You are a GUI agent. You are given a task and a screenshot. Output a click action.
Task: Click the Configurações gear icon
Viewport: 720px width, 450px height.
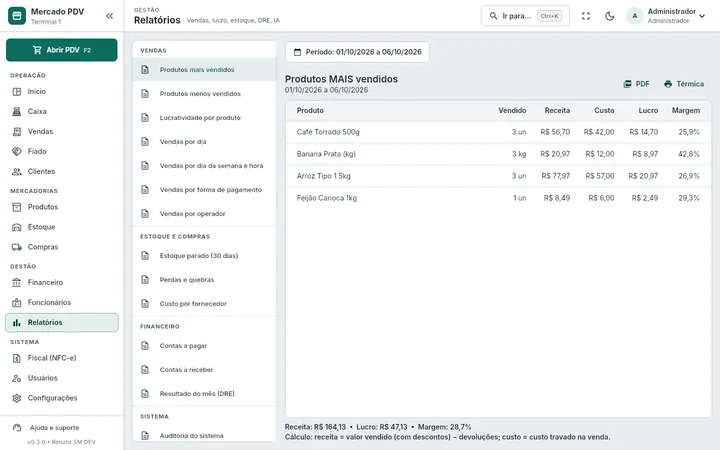click(17, 398)
